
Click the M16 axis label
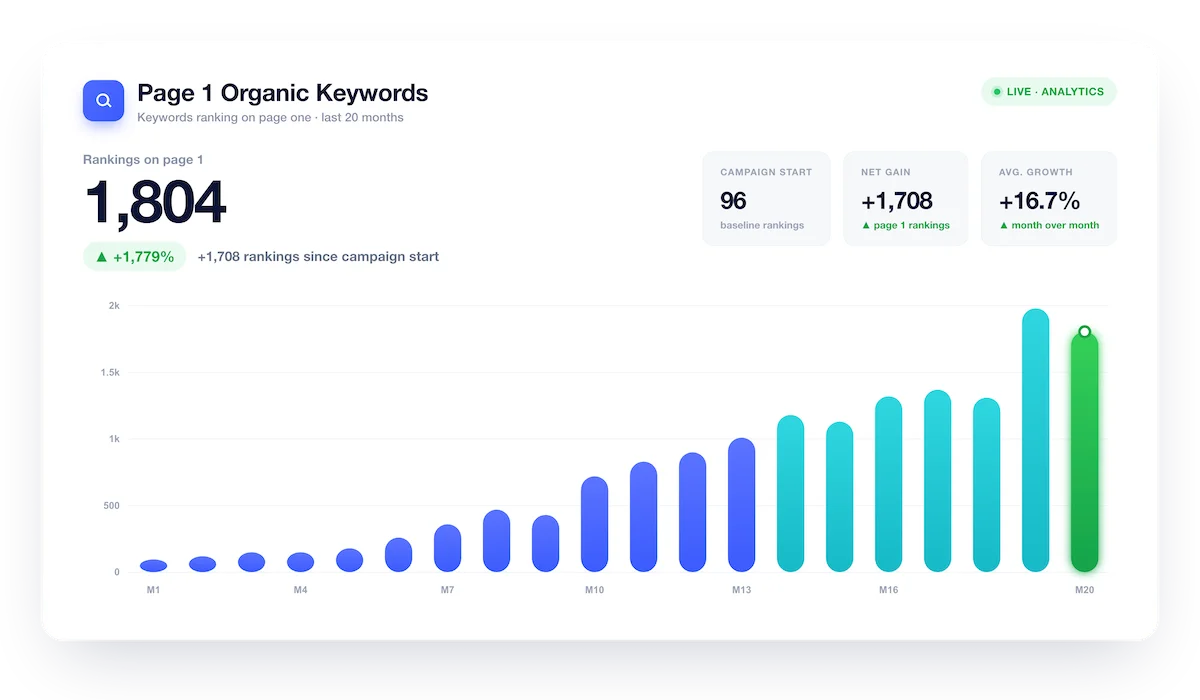pos(889,590)
